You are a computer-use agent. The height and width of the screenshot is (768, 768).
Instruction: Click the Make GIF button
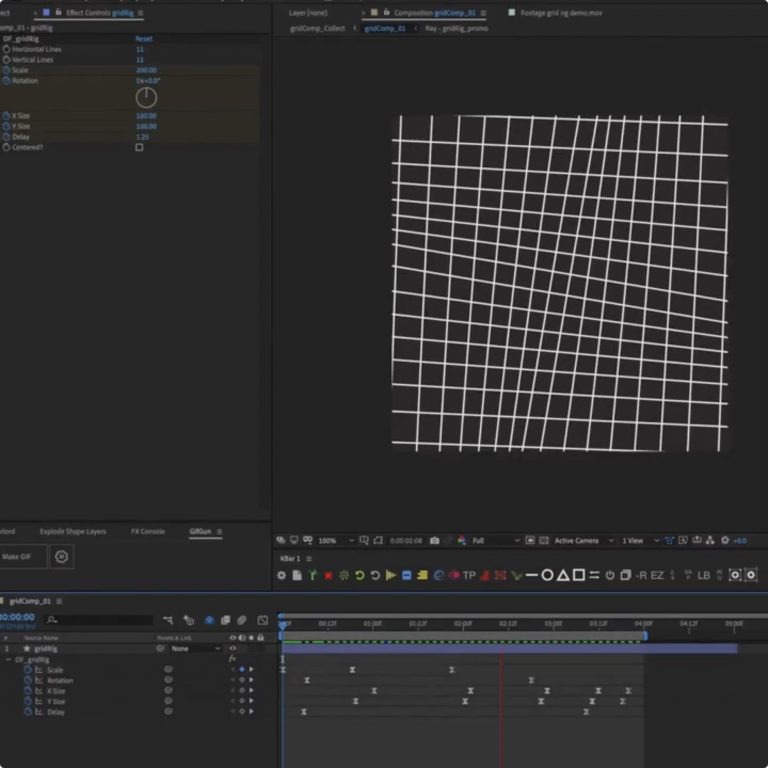pyautogui.click(x=19, y=557)
